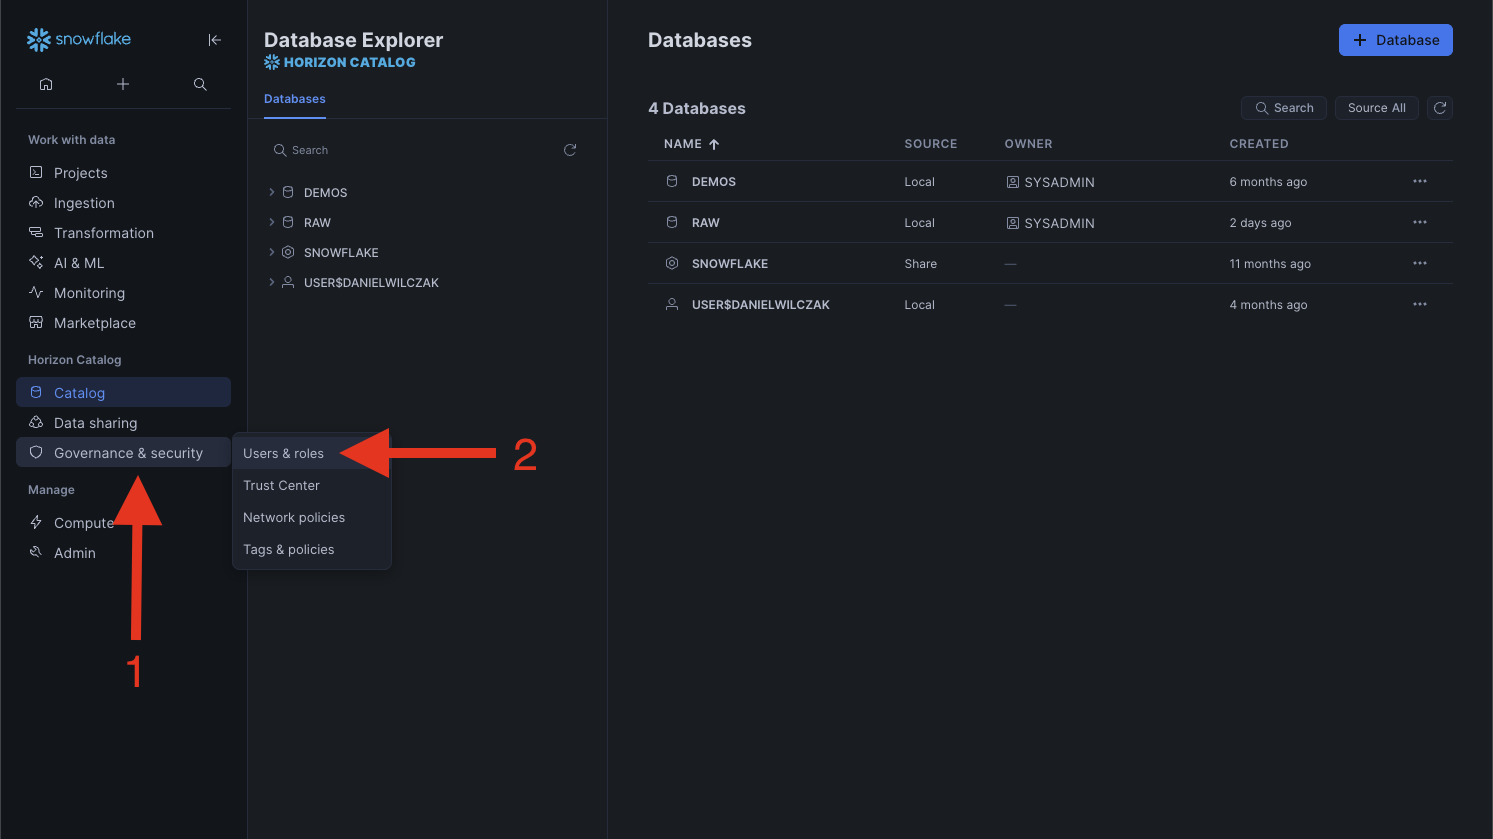Expand the RAW database tree node
This screenshot has height=839, width=1493.
[272, 222]
